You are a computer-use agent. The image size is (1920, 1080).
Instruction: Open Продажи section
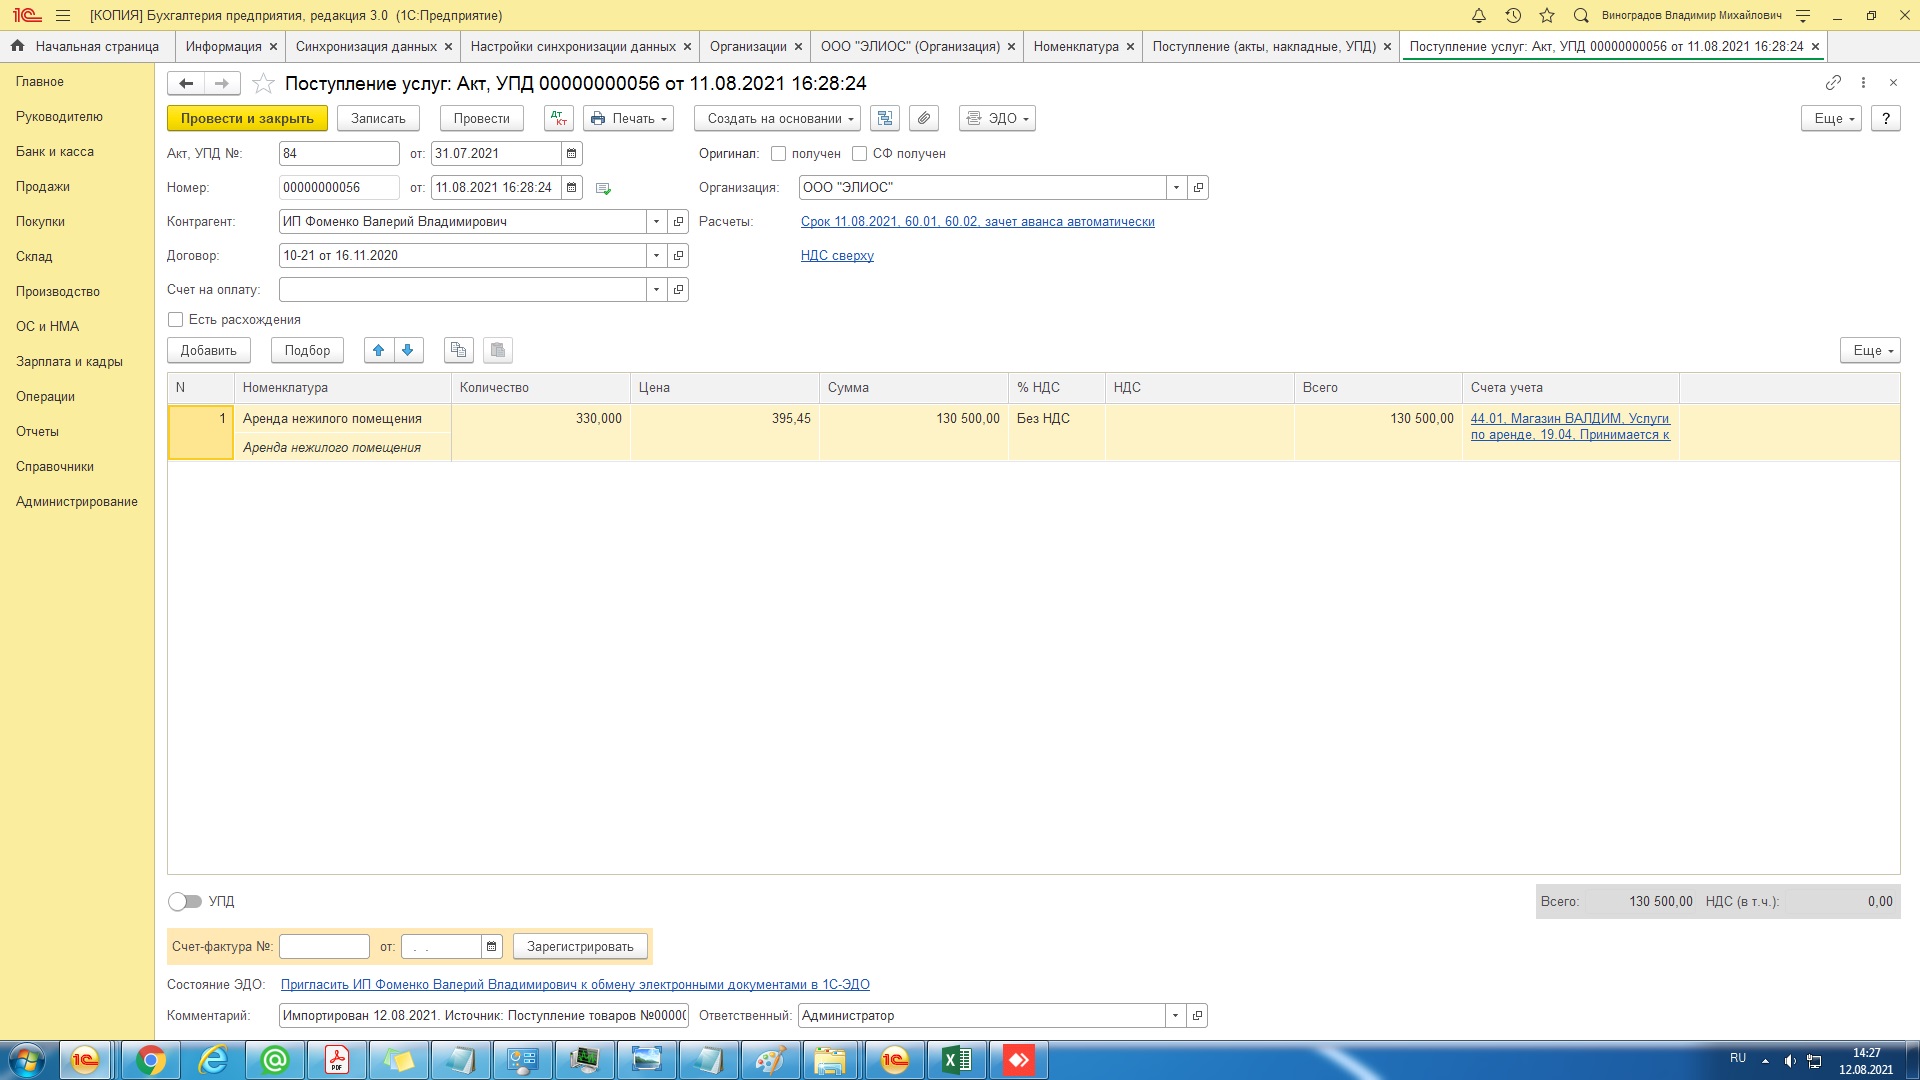click(x=43, y=187)
